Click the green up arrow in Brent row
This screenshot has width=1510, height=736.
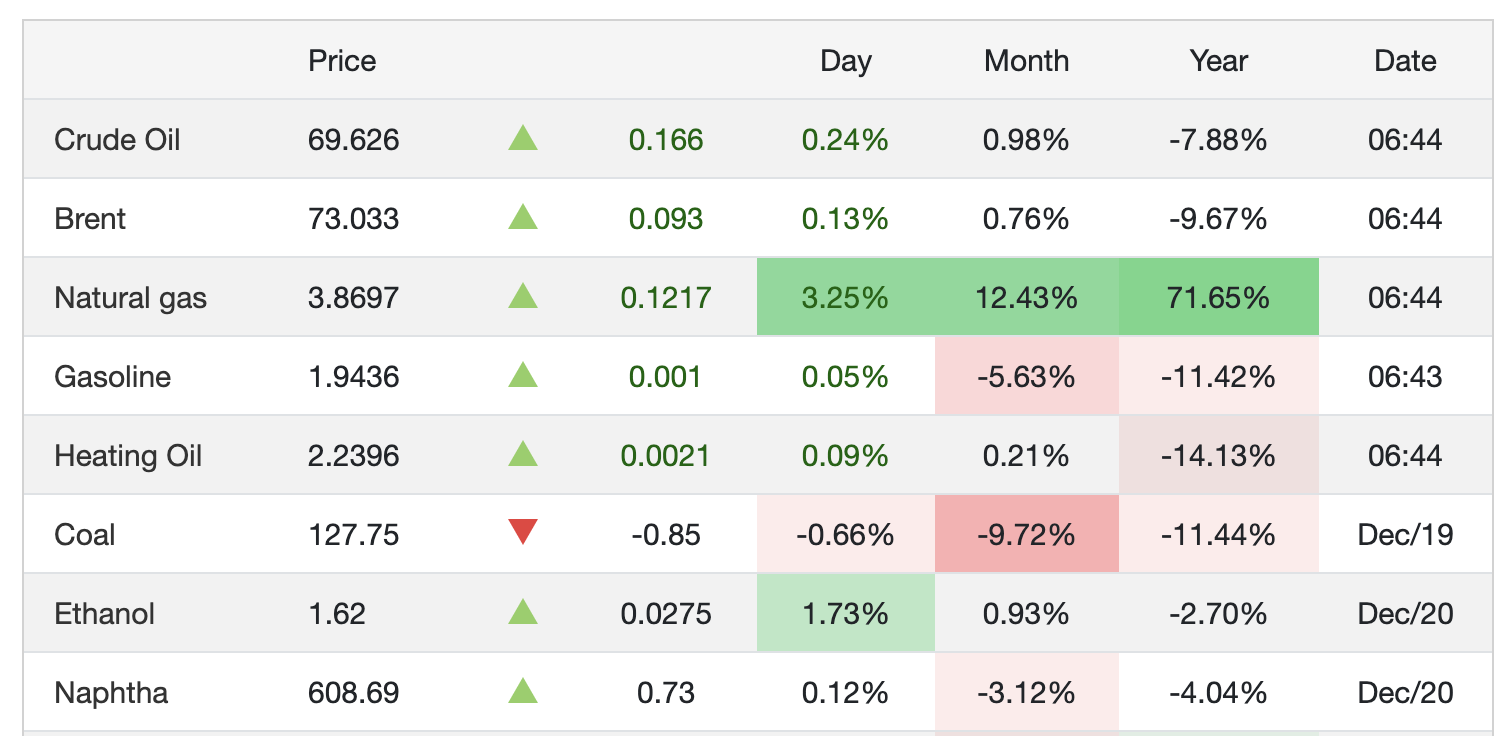click(523, 217)
